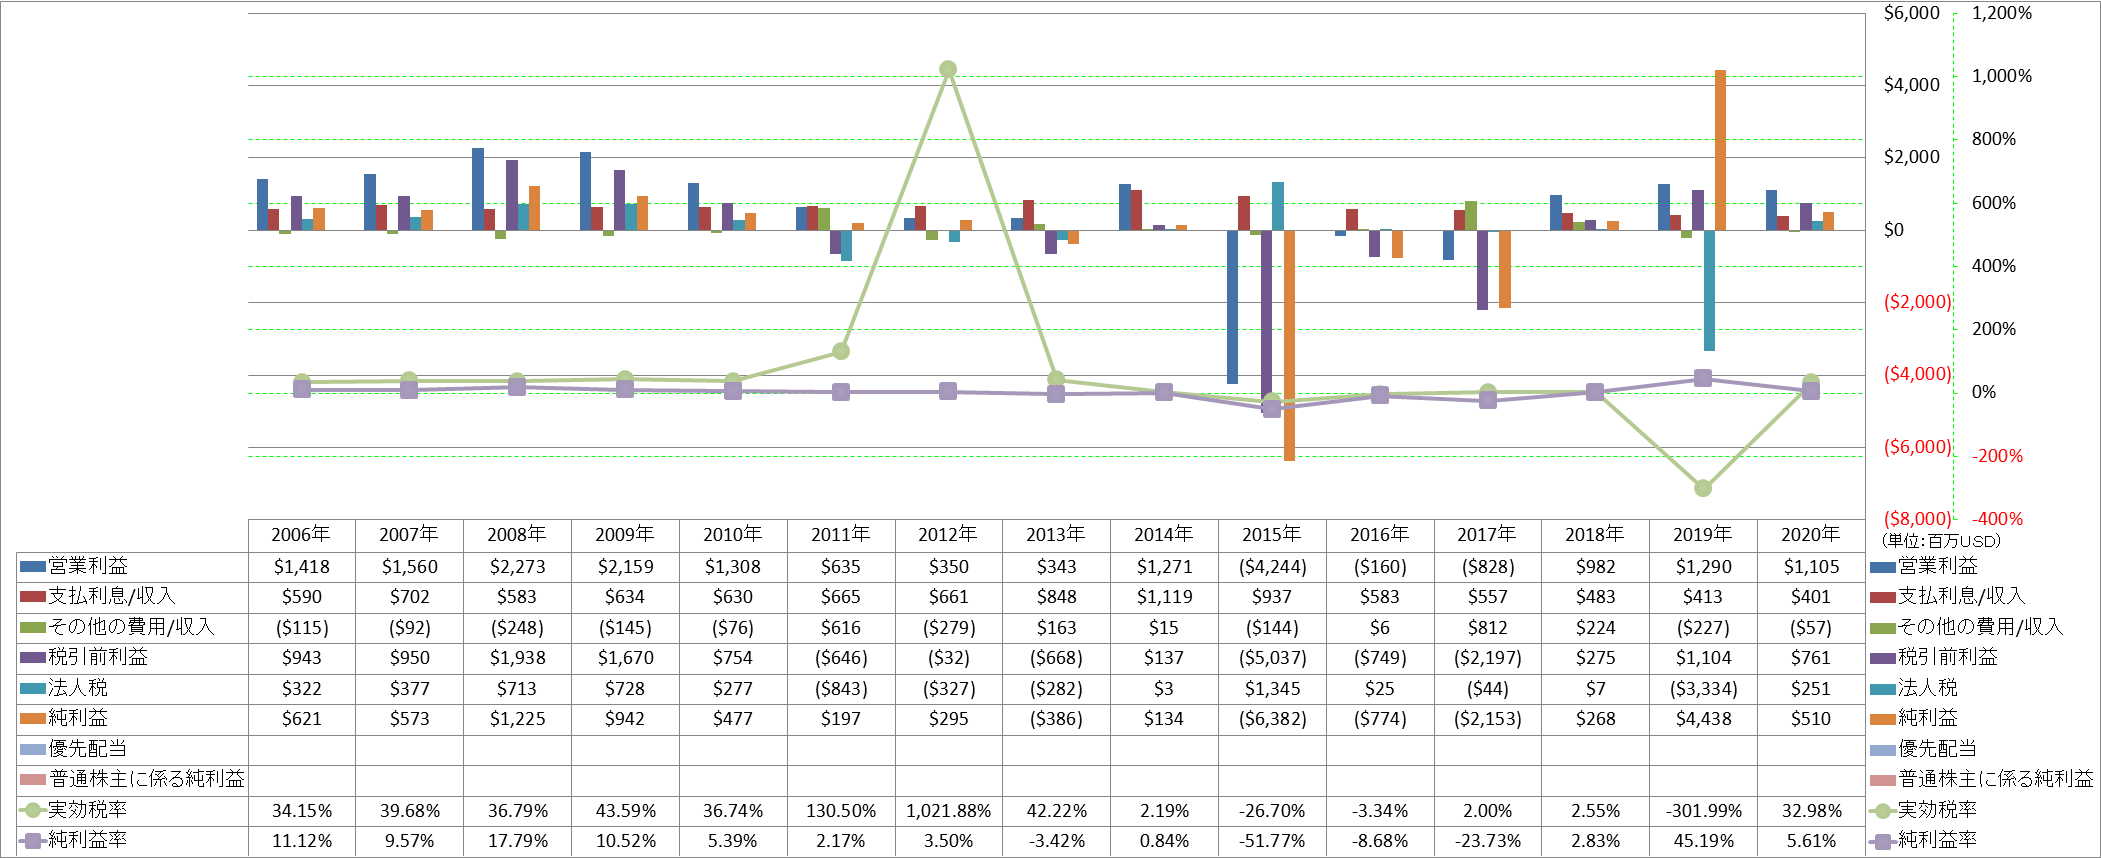The width and height of the screenshot is (2101, 858).
Task: Select the 2019年 teal 法人税 negative bar
Action: coord(1709,291)
